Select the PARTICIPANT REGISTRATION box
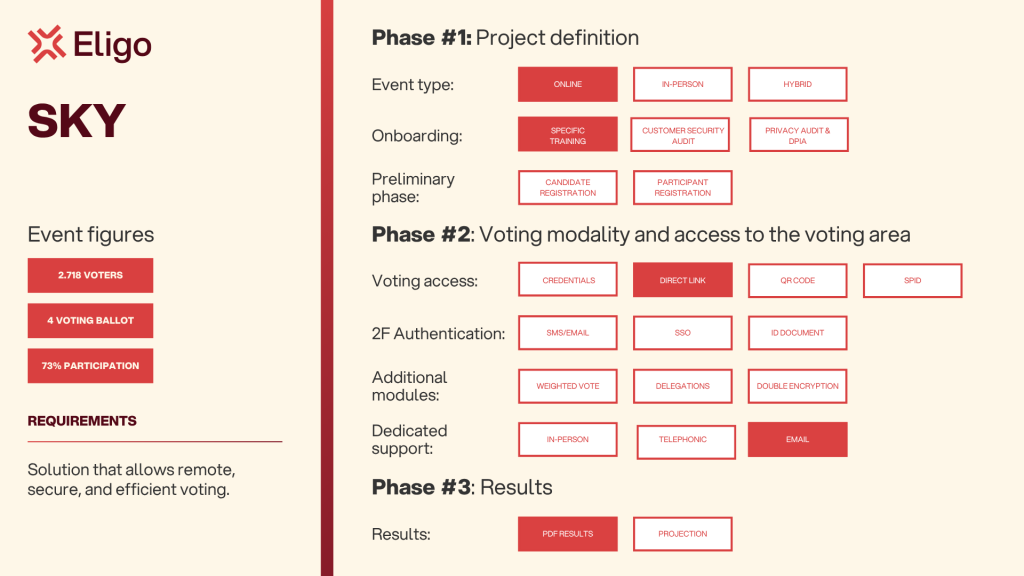This screenshot has height=576, width=1024. 682,187
